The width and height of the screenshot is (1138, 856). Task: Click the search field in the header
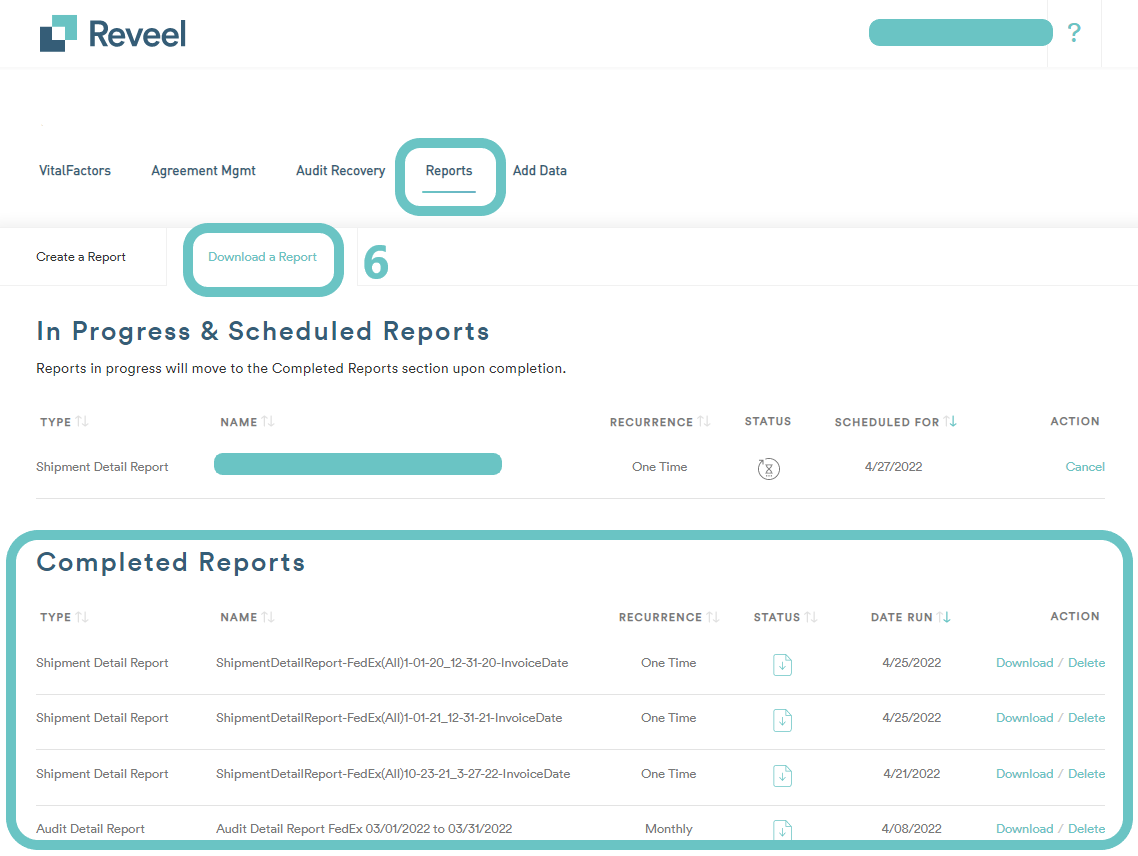pyautogui.click(x=960, y=32)
